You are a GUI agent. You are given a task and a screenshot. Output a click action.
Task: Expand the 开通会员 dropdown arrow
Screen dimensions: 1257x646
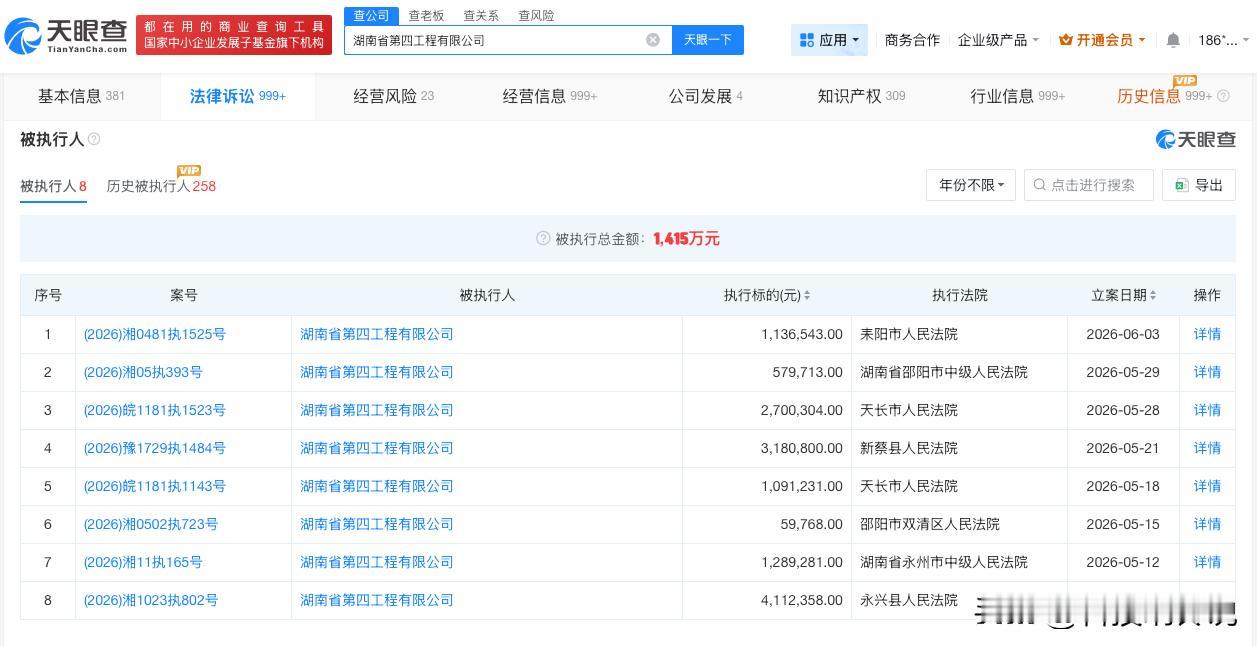tap(1142, 41)
